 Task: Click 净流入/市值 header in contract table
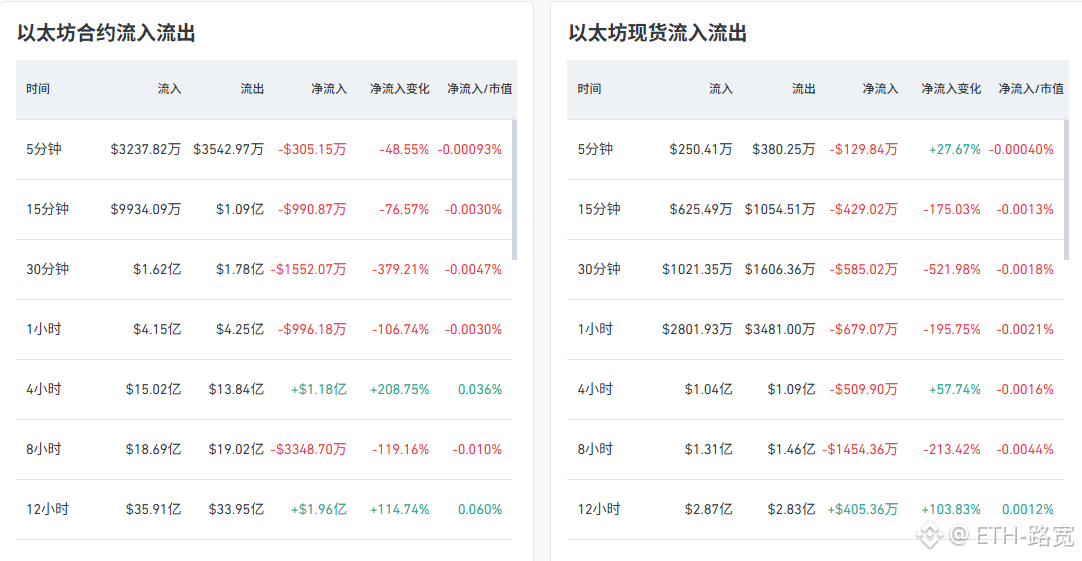click(x=480, y=89)
